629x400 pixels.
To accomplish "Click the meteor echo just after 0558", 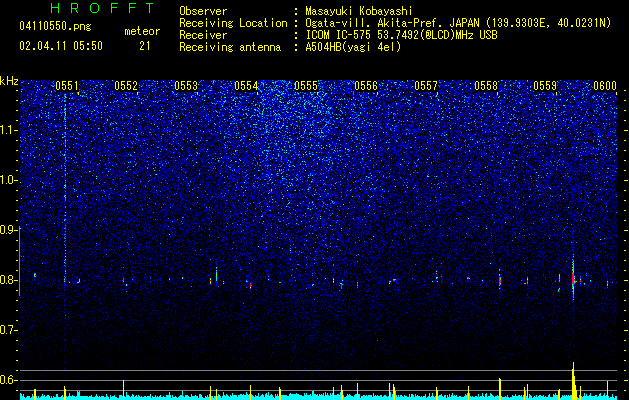I will (x=500, y=280).
